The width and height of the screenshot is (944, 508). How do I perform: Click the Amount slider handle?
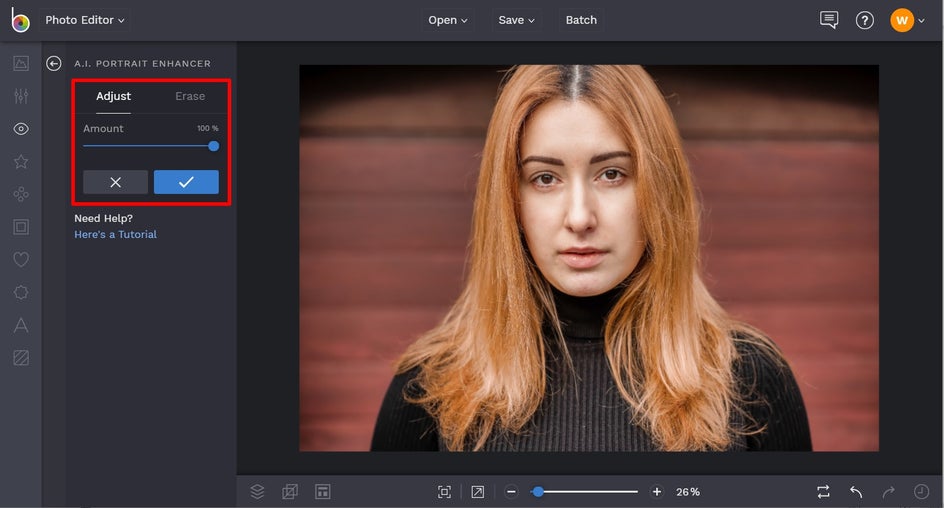click(x=213, y=146)
